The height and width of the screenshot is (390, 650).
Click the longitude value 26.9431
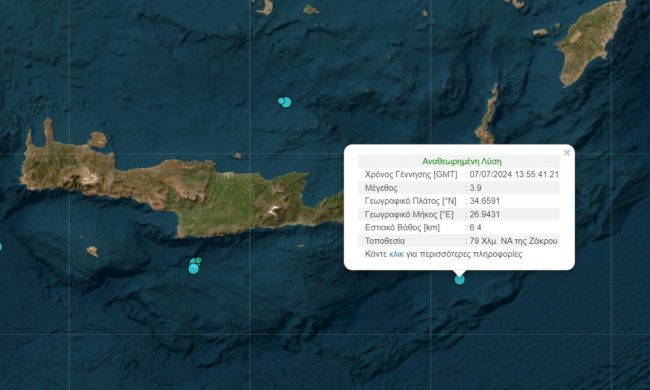pos(485,214)
